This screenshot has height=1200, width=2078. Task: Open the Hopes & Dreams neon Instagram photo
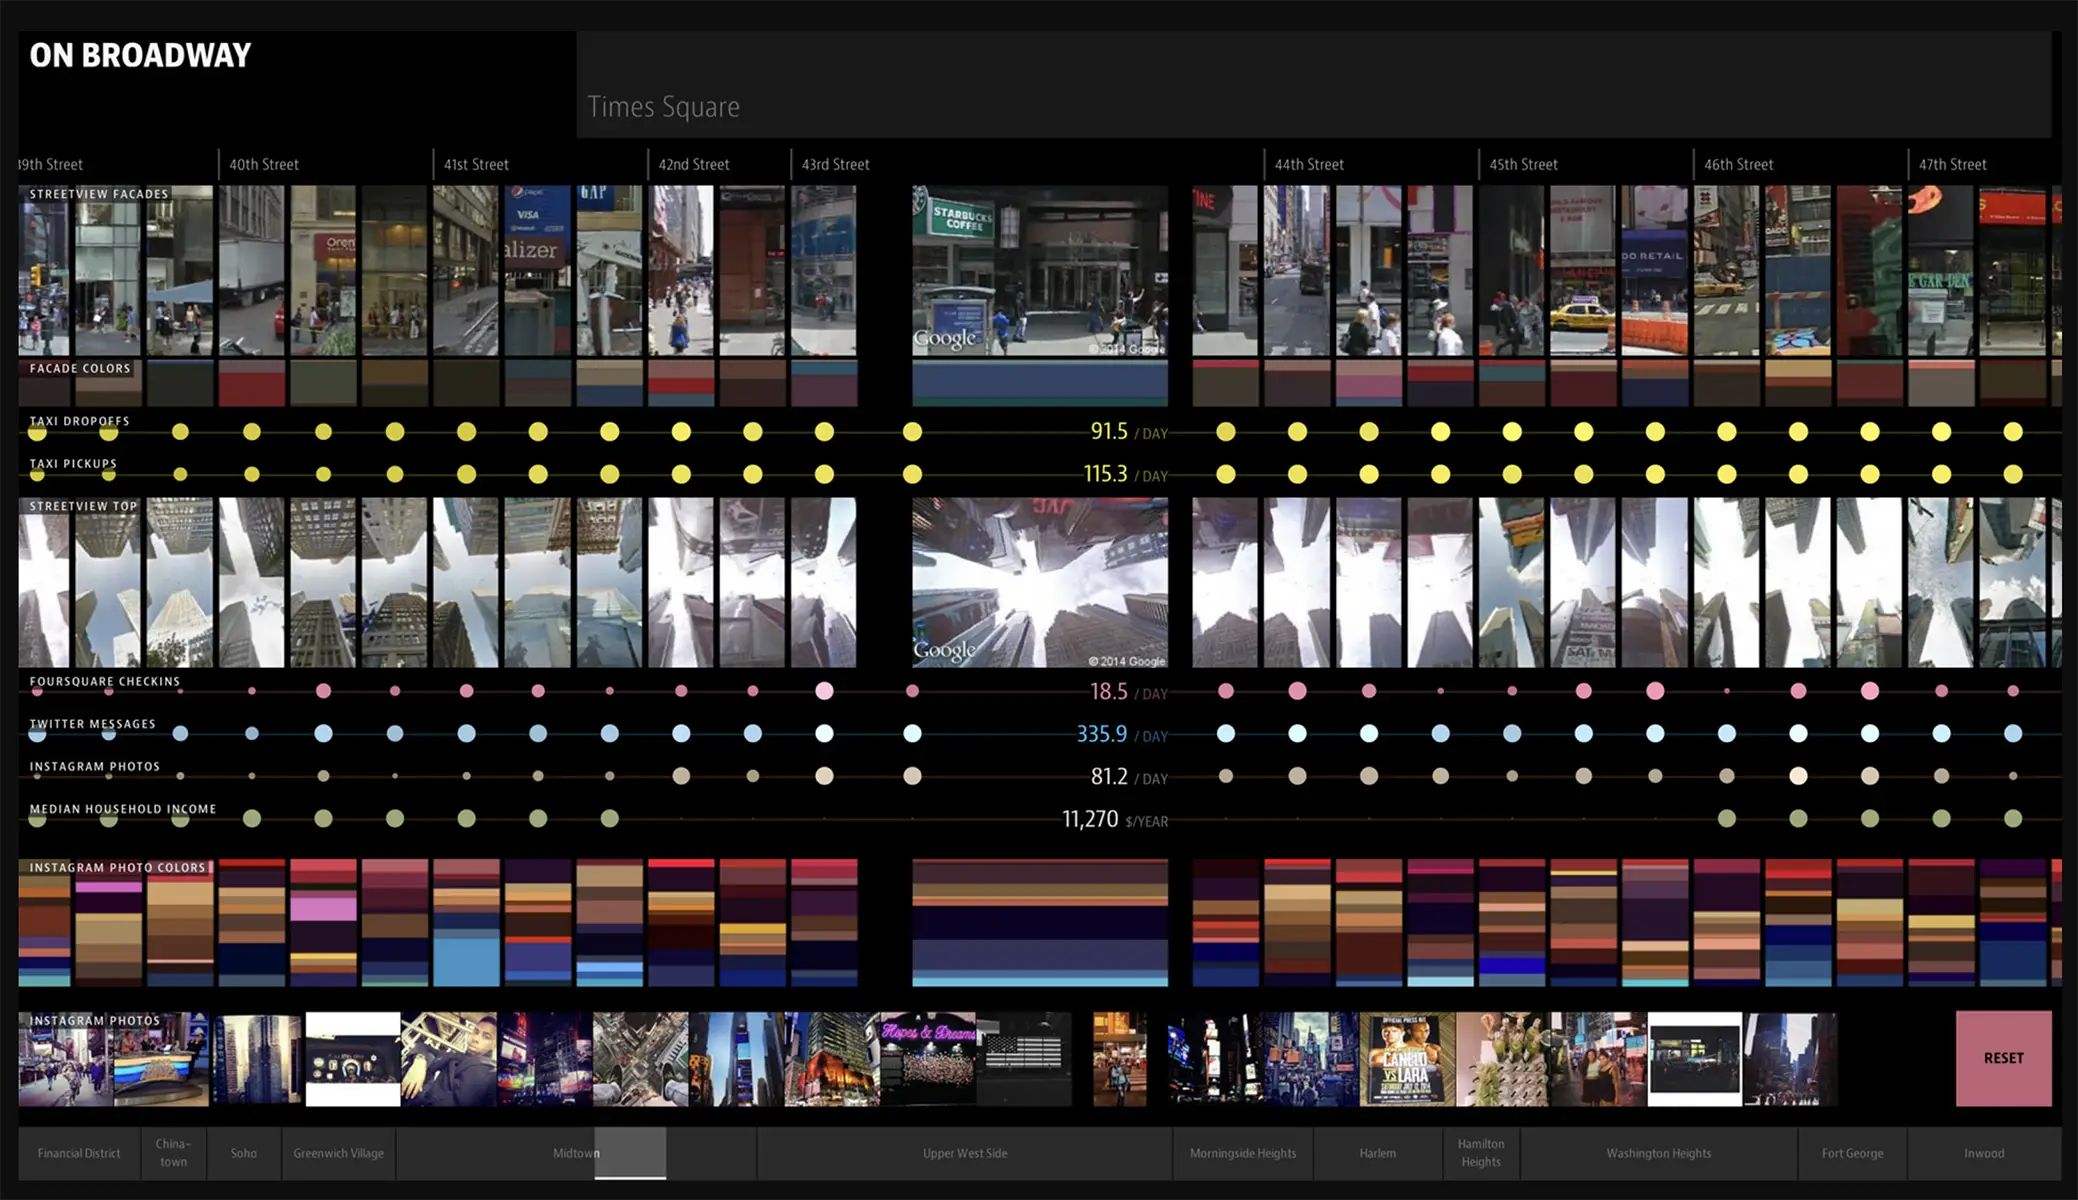[927, 1059]
